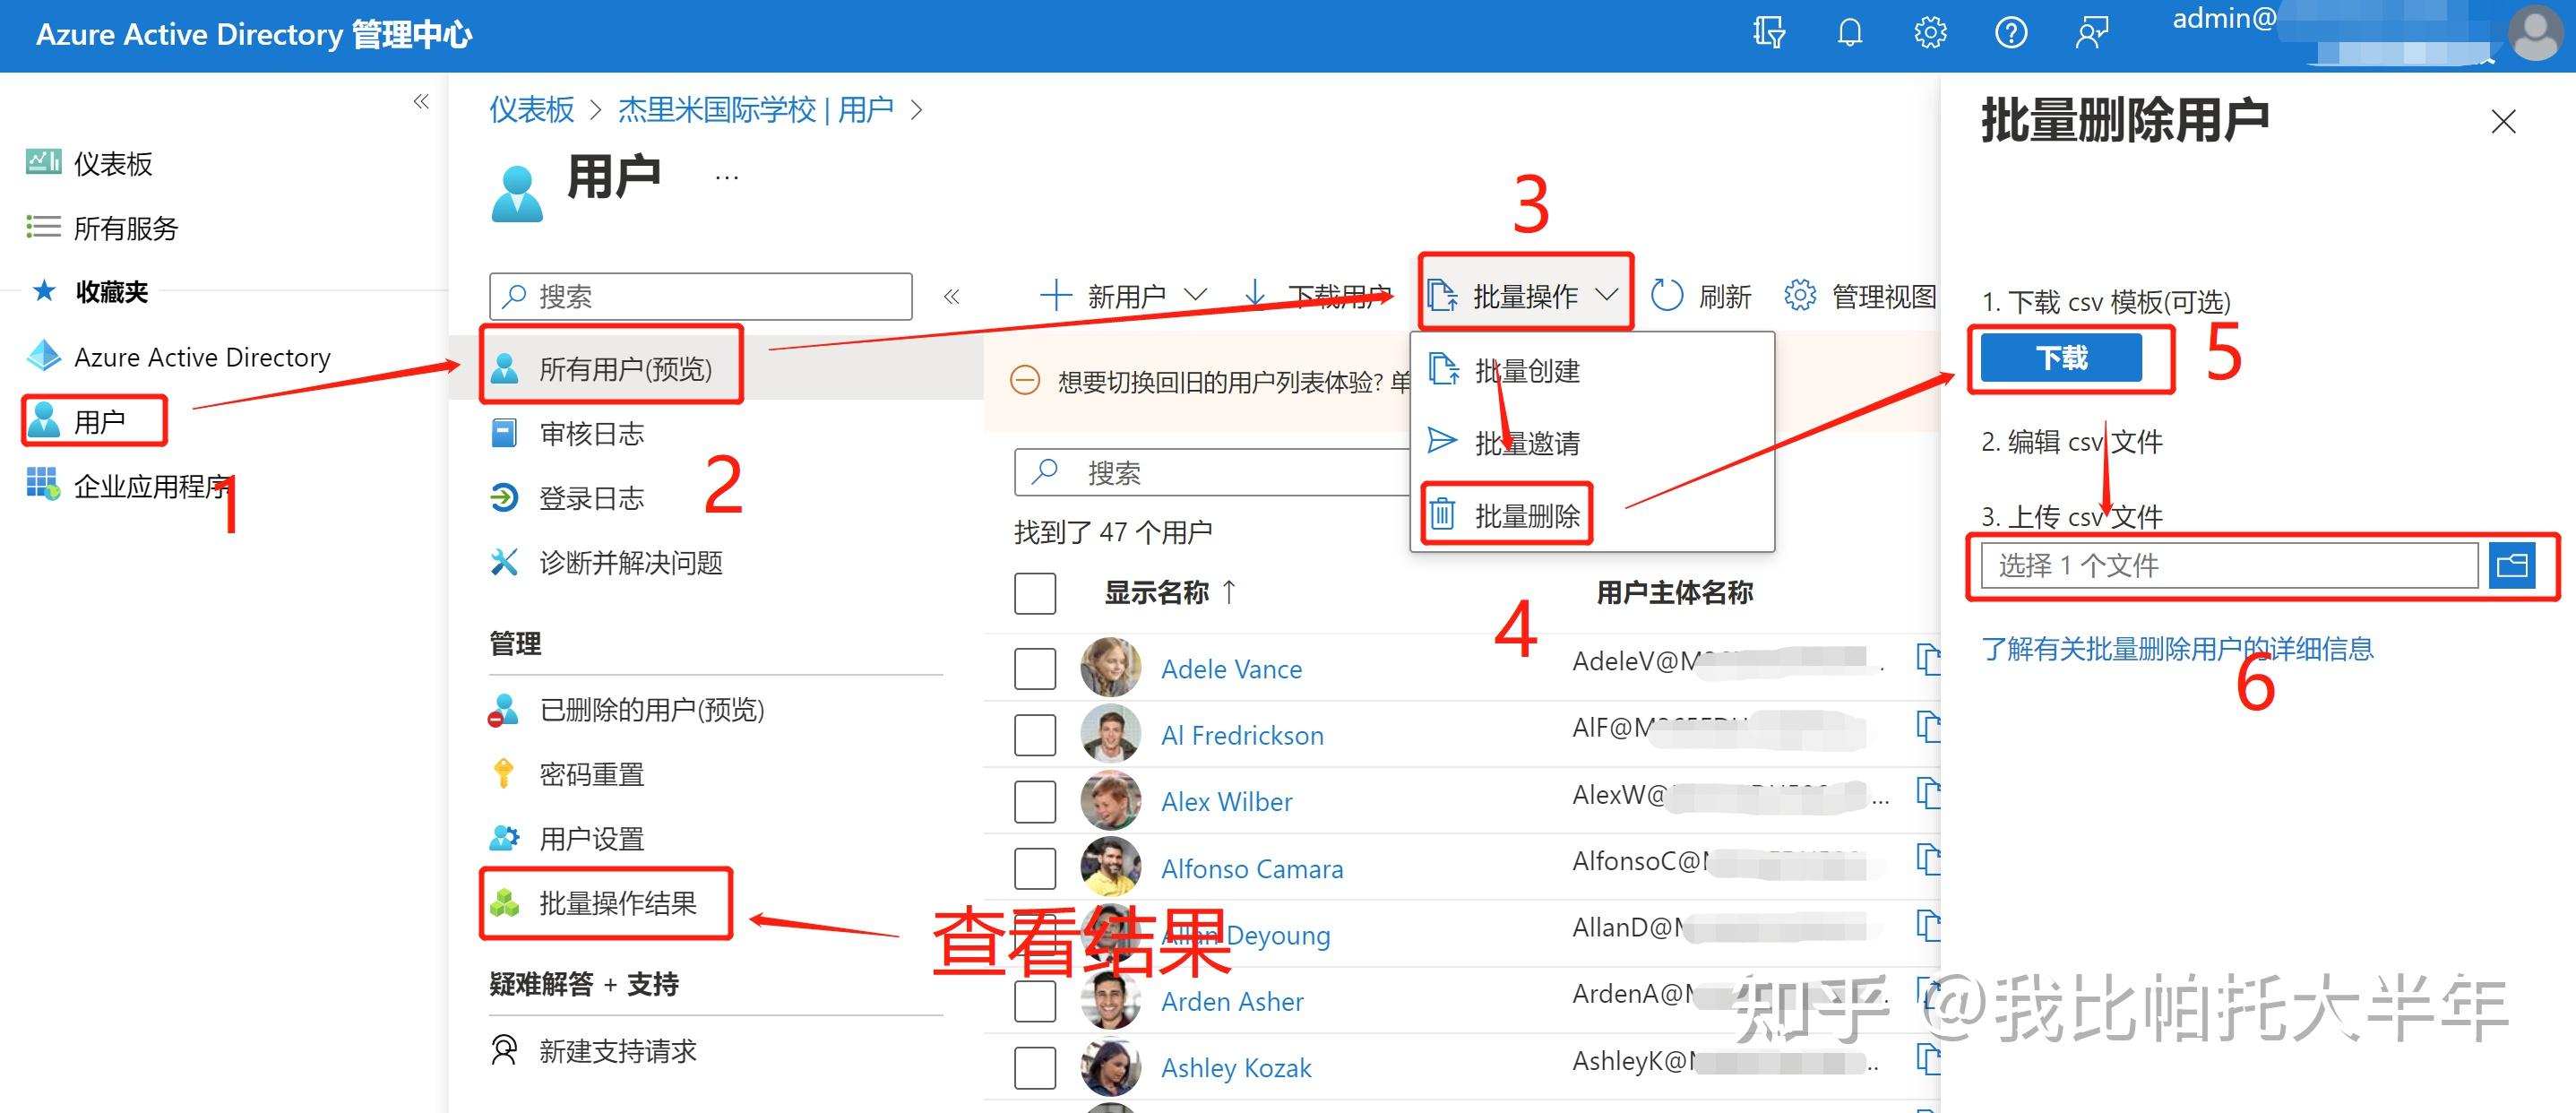The image size is (2576, 1113).
Task: Collapse the left navigation sidebar
Action: tap(421, 101)
